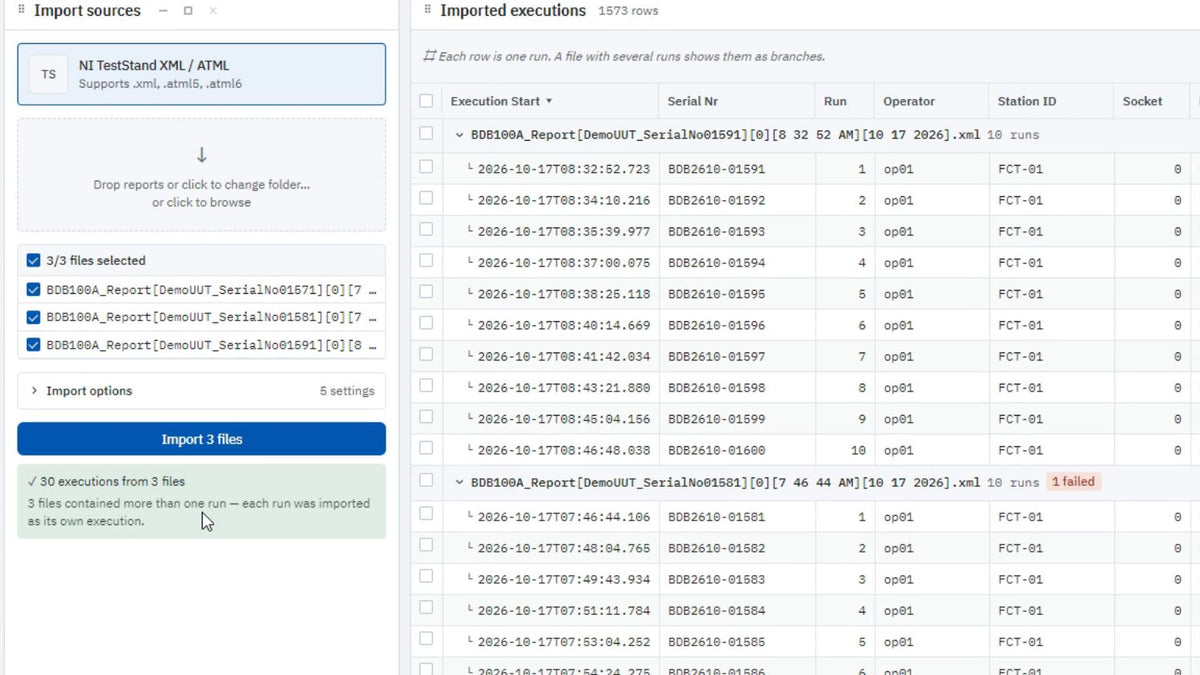The width and height of the screenshot is (1200, 675).
Task: Click the Serial Nr column header
Action: pos(692,101)
